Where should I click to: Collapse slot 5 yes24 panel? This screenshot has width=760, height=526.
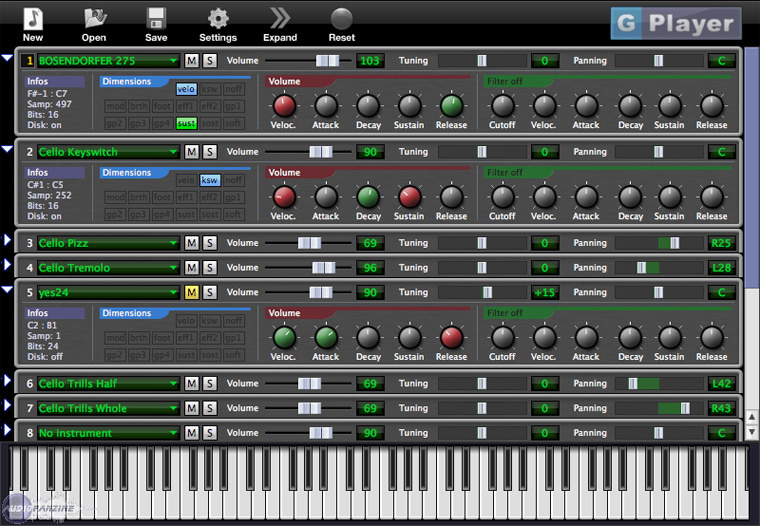pyautogui.click(x=7, y=290)
